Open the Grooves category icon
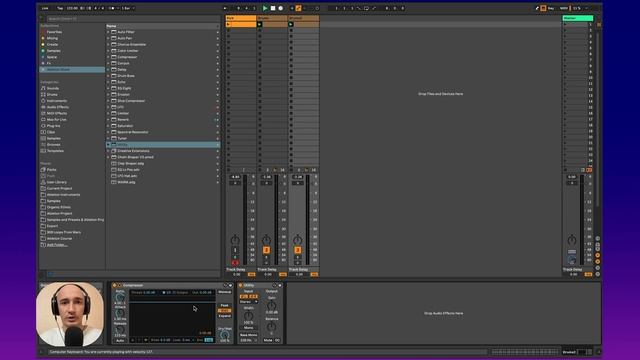 point(43,144)
